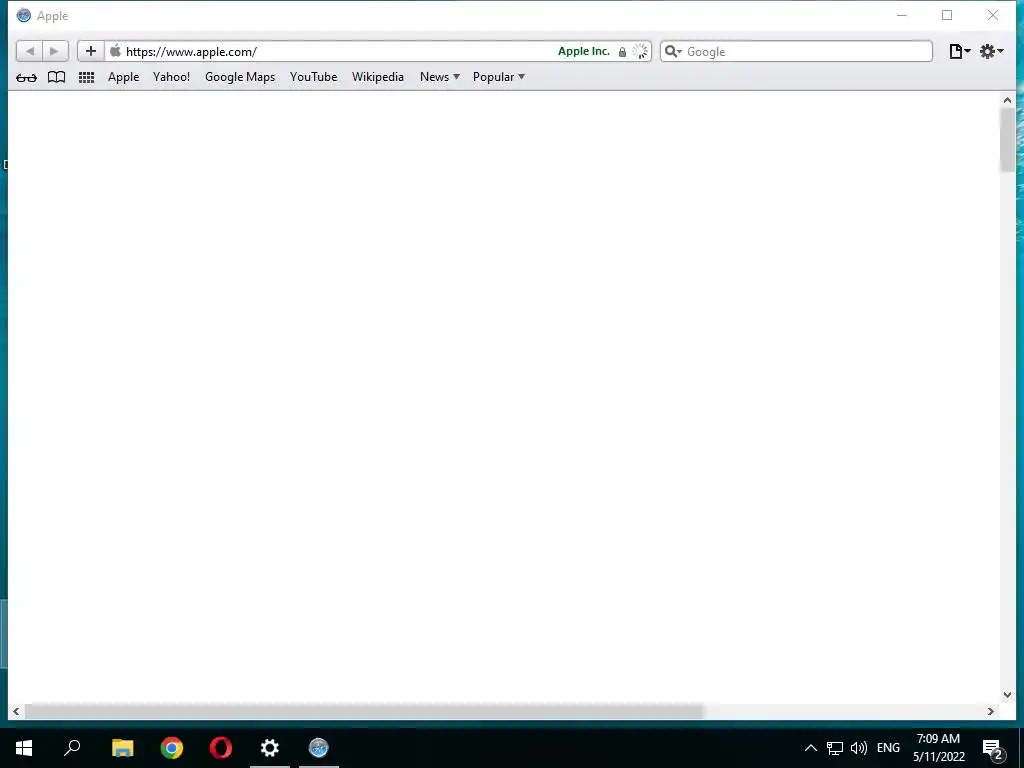Select Safari icon on the taskbar

319,748
